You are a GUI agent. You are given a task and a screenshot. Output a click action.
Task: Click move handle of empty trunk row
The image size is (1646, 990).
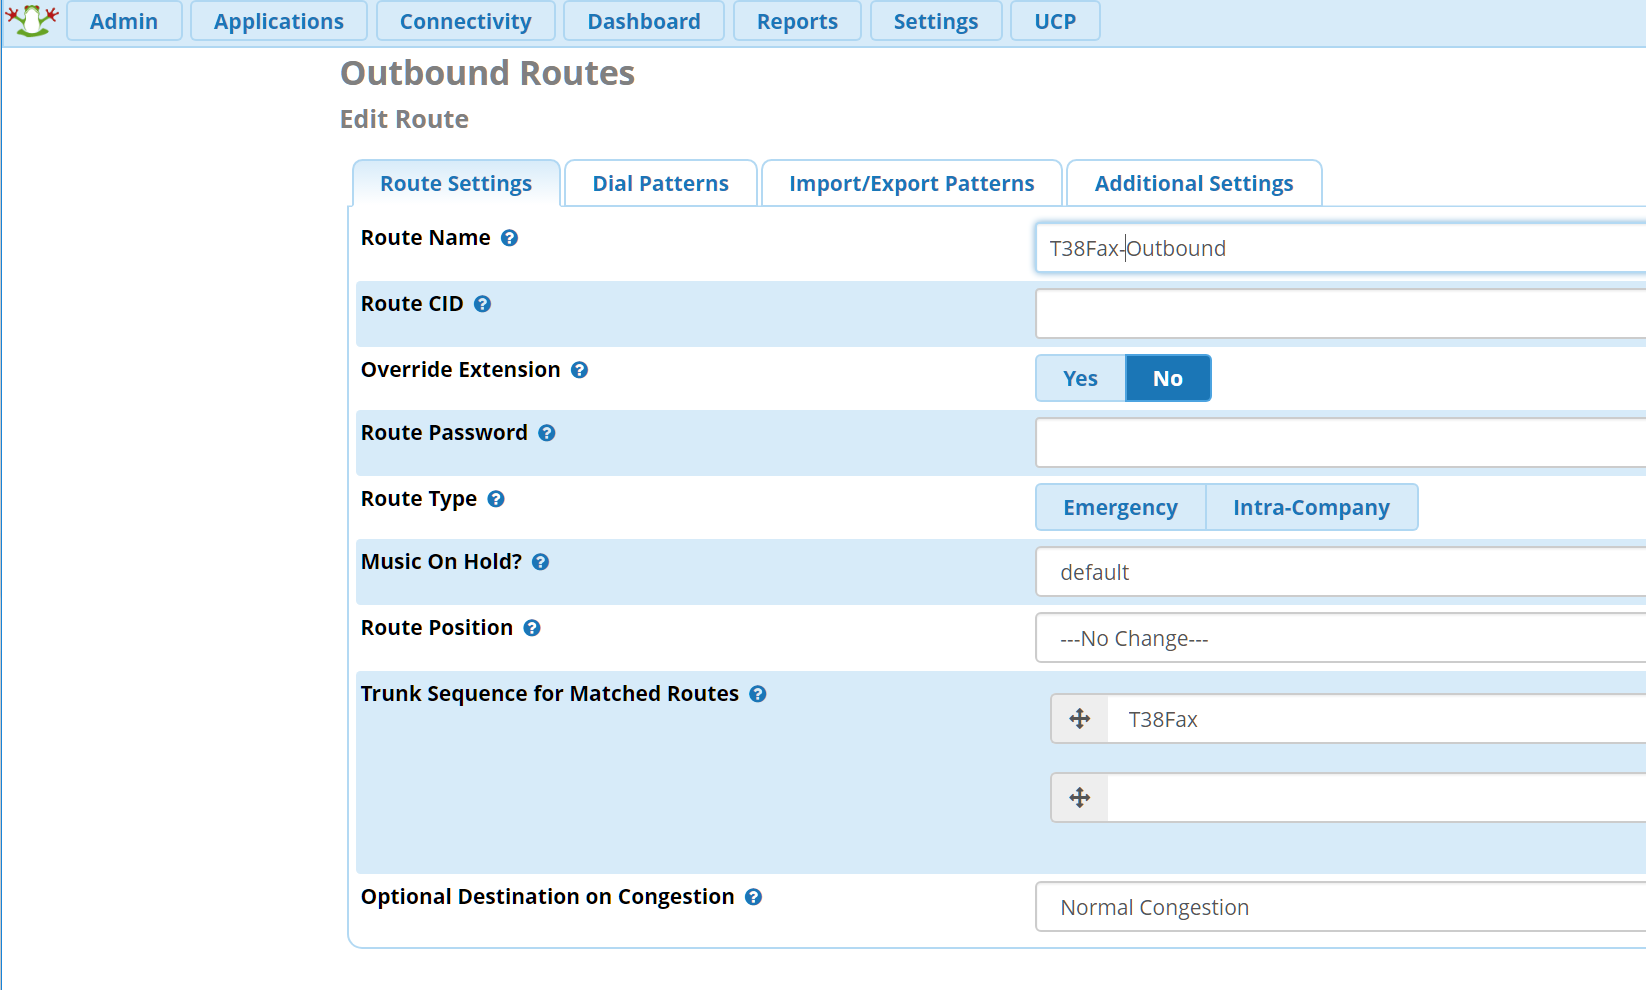[x=1079, y=798]
